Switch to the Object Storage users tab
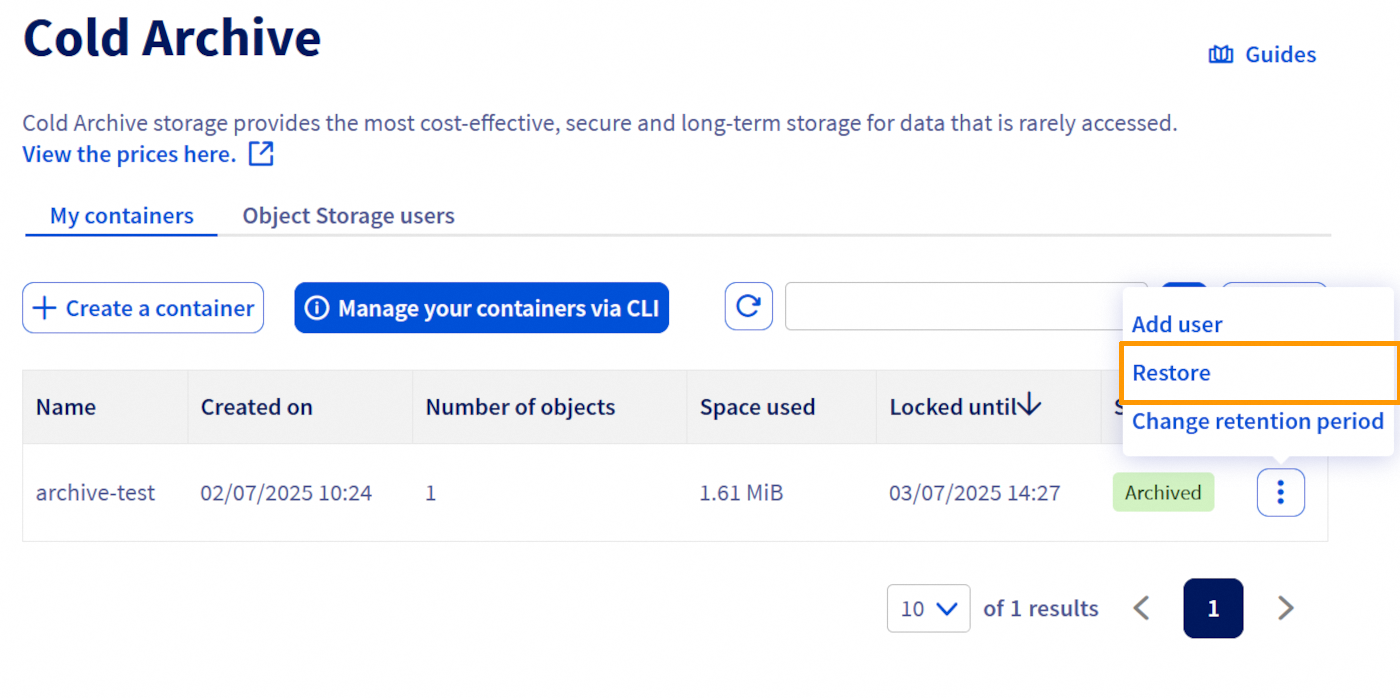 click(x=348, y=215)
